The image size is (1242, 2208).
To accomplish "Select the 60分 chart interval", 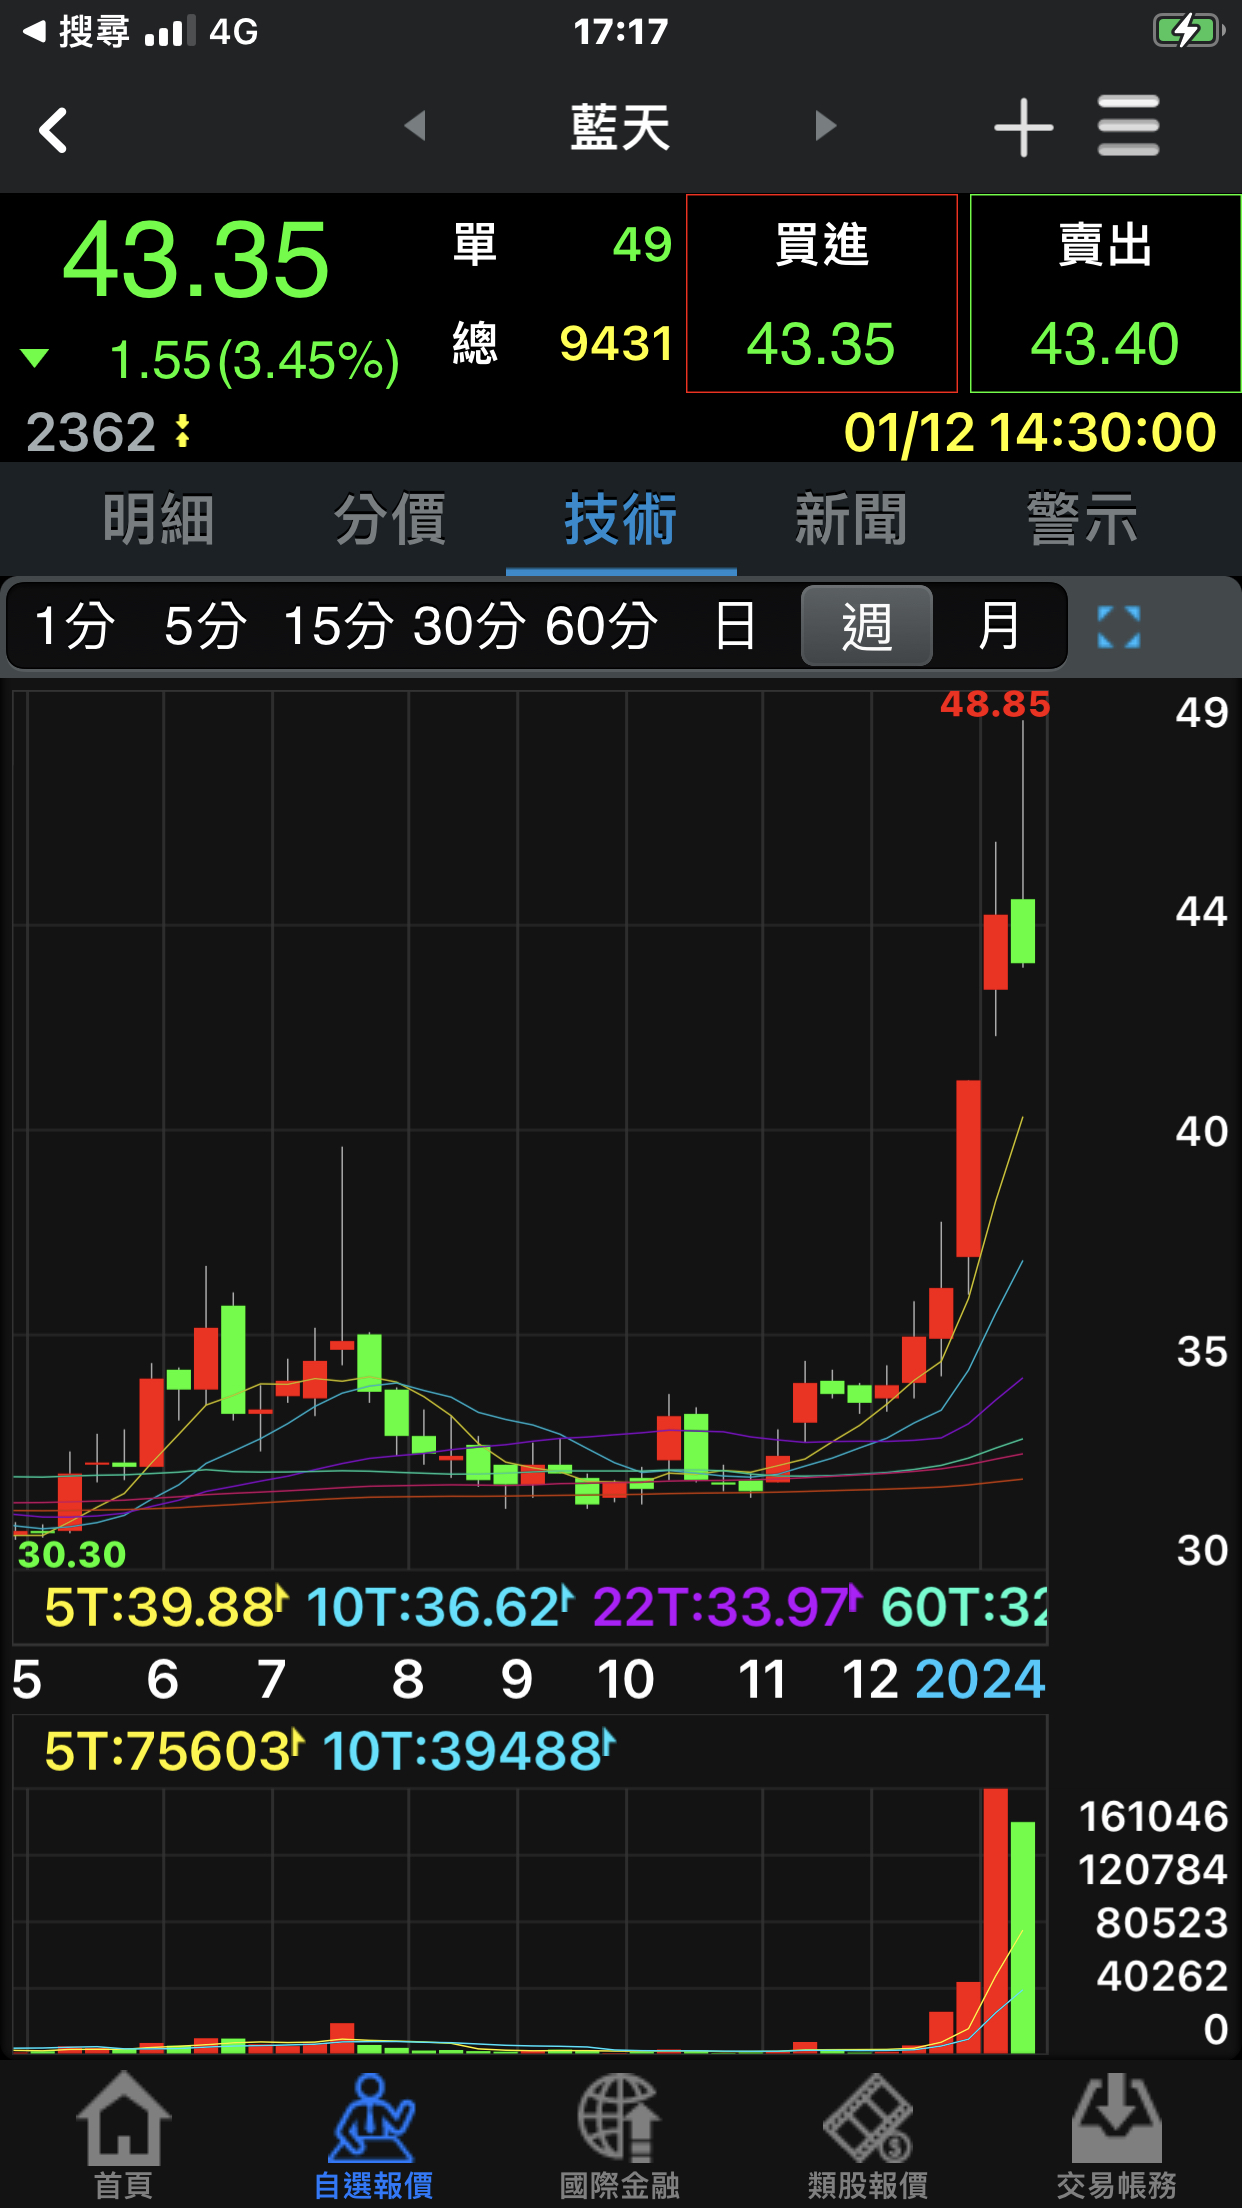I will [x=601, y=627].
